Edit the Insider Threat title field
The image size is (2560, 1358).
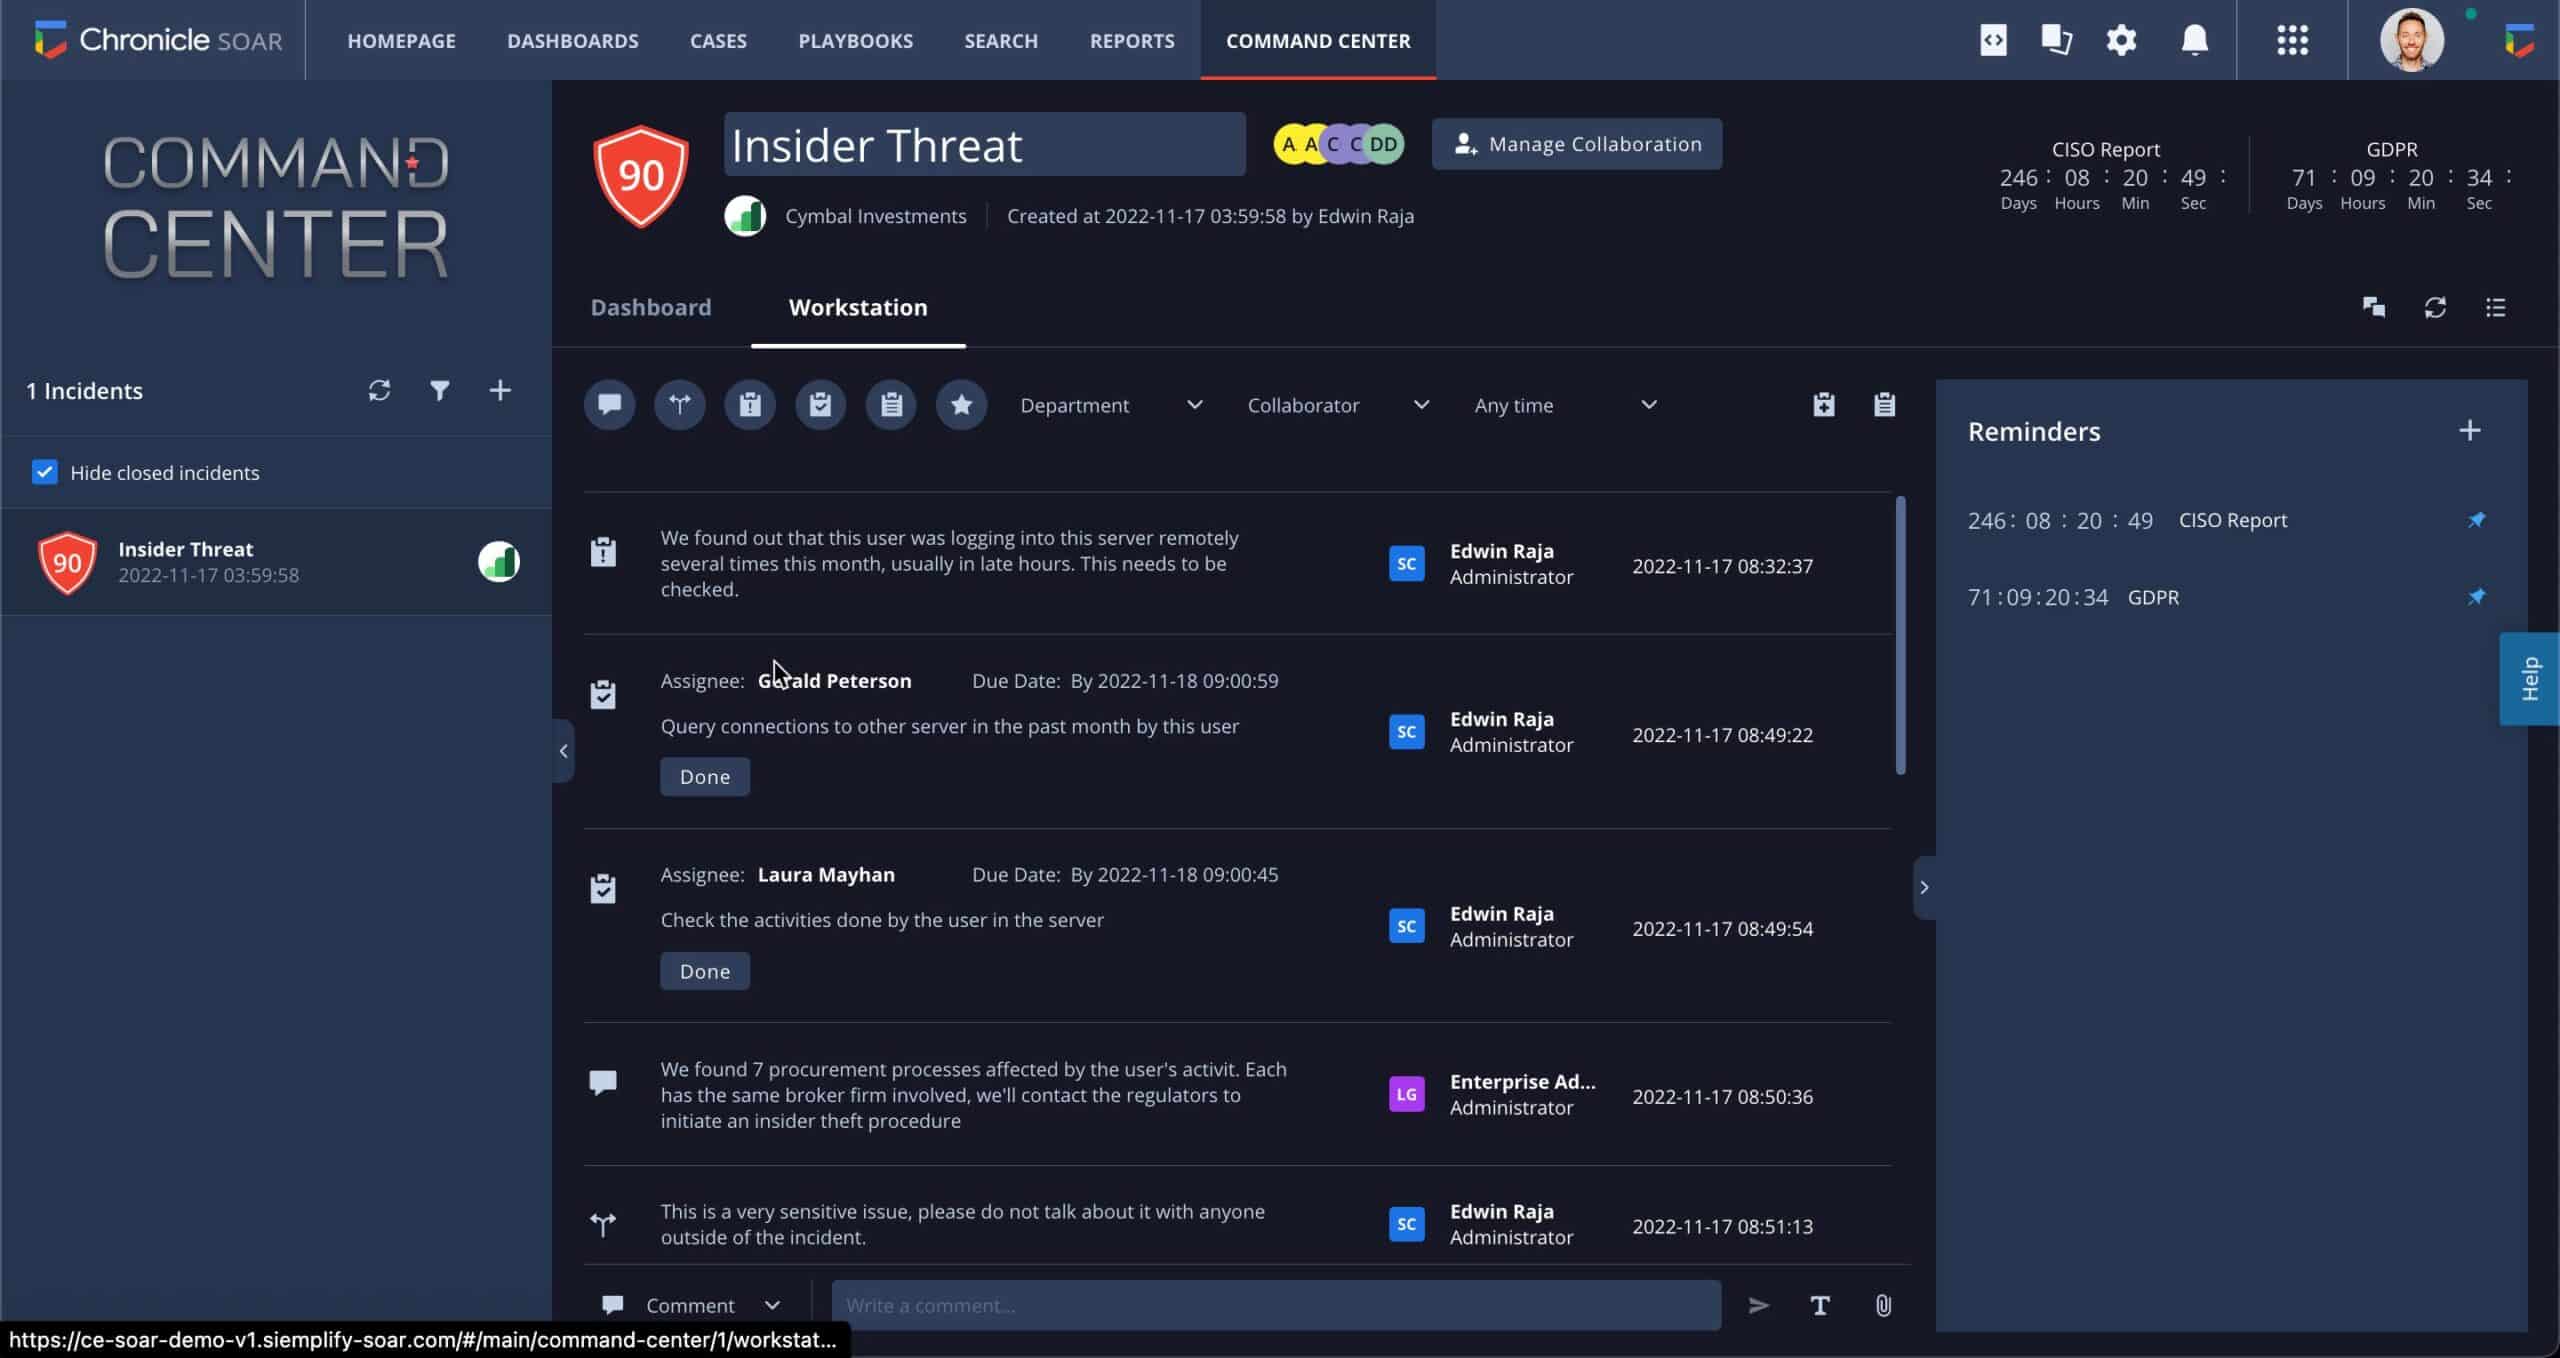pos(985,144)
